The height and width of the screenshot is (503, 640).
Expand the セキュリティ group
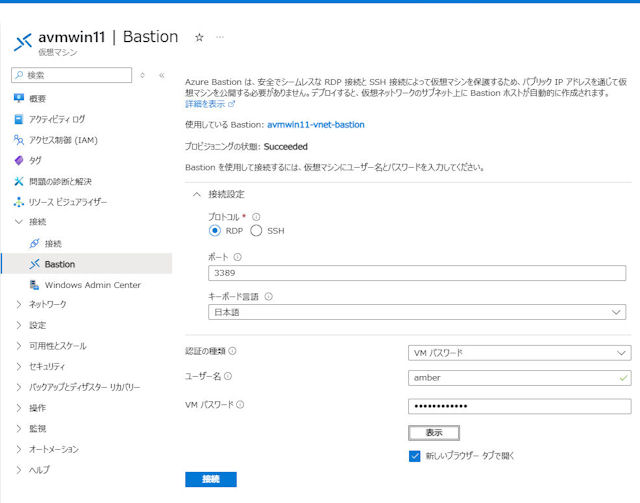pyautogui.click(x=19, y=366)
